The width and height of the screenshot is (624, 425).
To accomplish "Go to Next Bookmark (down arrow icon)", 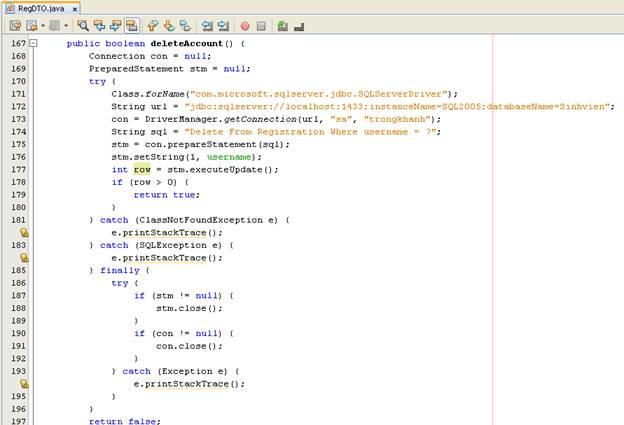I will pos(169,26).
